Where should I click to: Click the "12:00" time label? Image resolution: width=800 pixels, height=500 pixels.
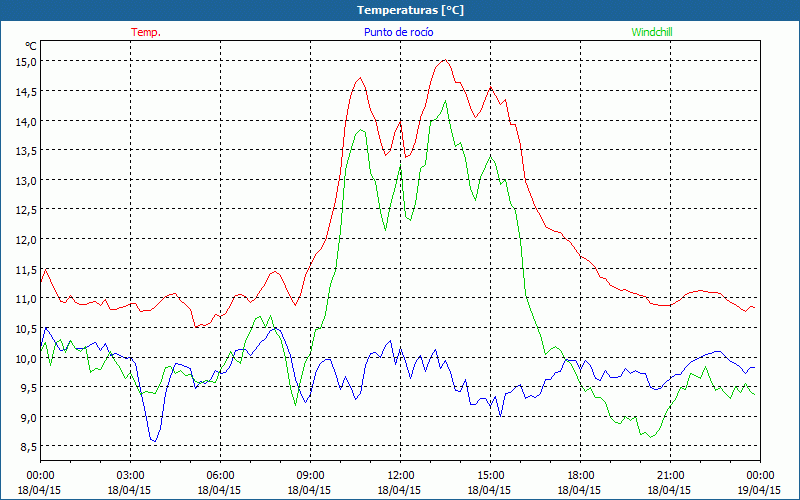(x=401, y=476)
